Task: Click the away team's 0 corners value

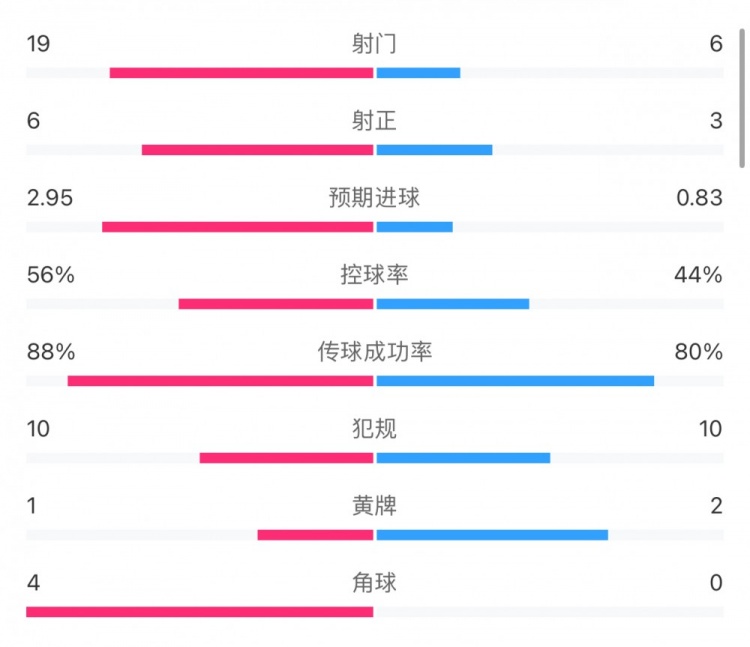Action: coord(715,582)
